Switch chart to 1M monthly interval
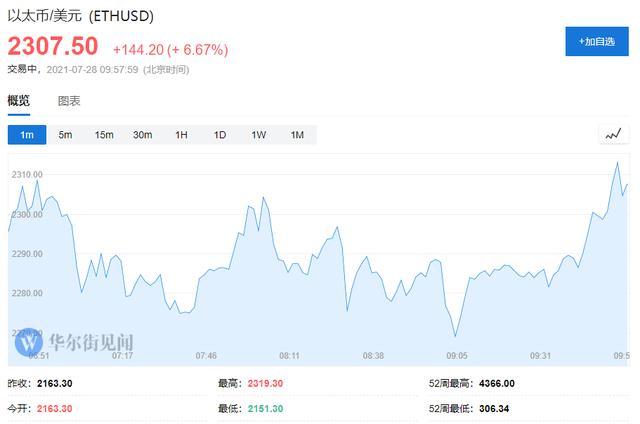Screen dimensions: 640x424 tap(297, 135)
